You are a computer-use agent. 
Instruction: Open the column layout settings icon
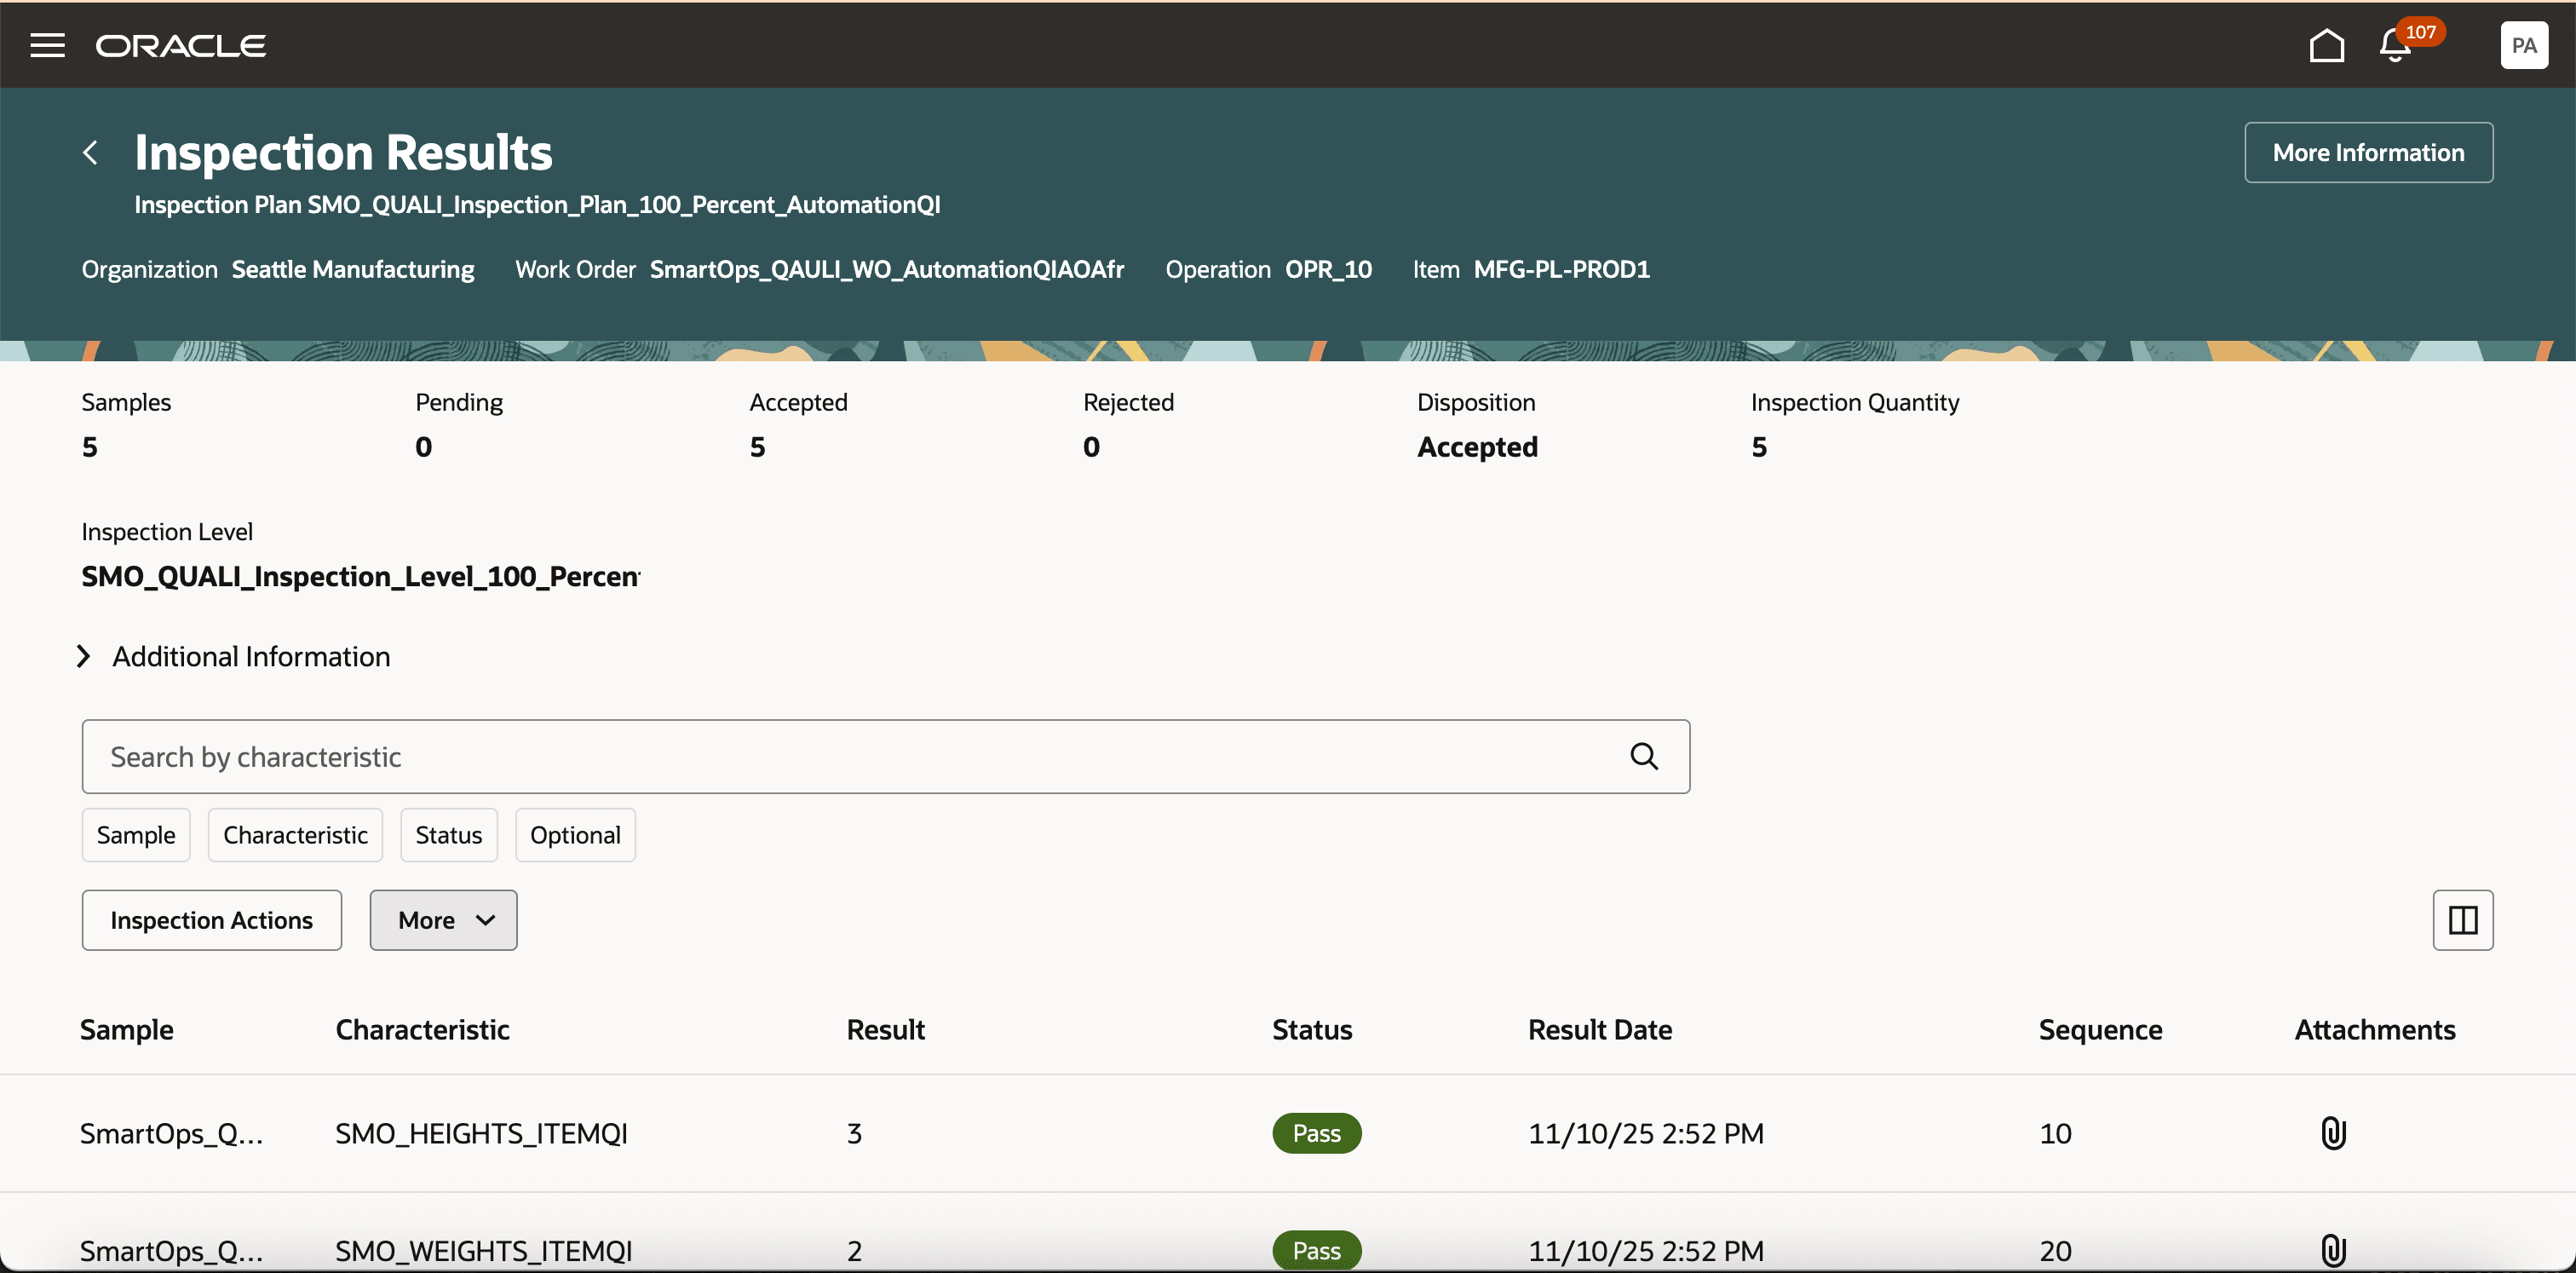[2462, 919]
